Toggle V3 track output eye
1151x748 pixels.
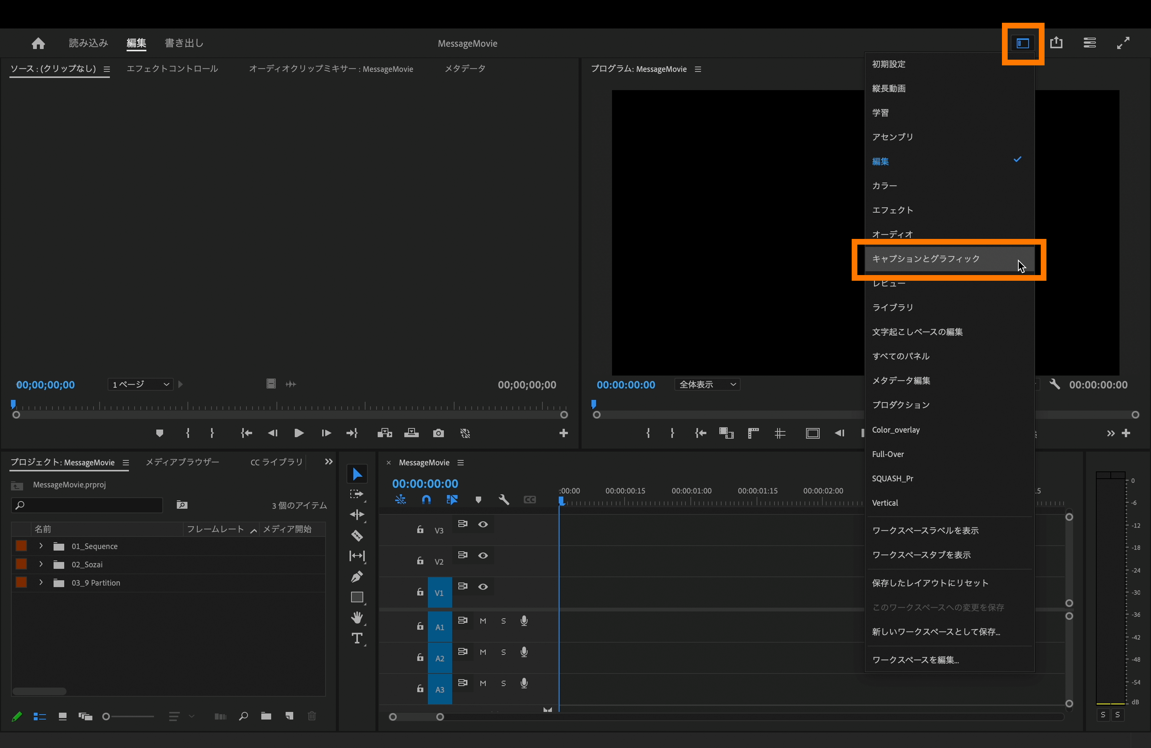[483, 524]
